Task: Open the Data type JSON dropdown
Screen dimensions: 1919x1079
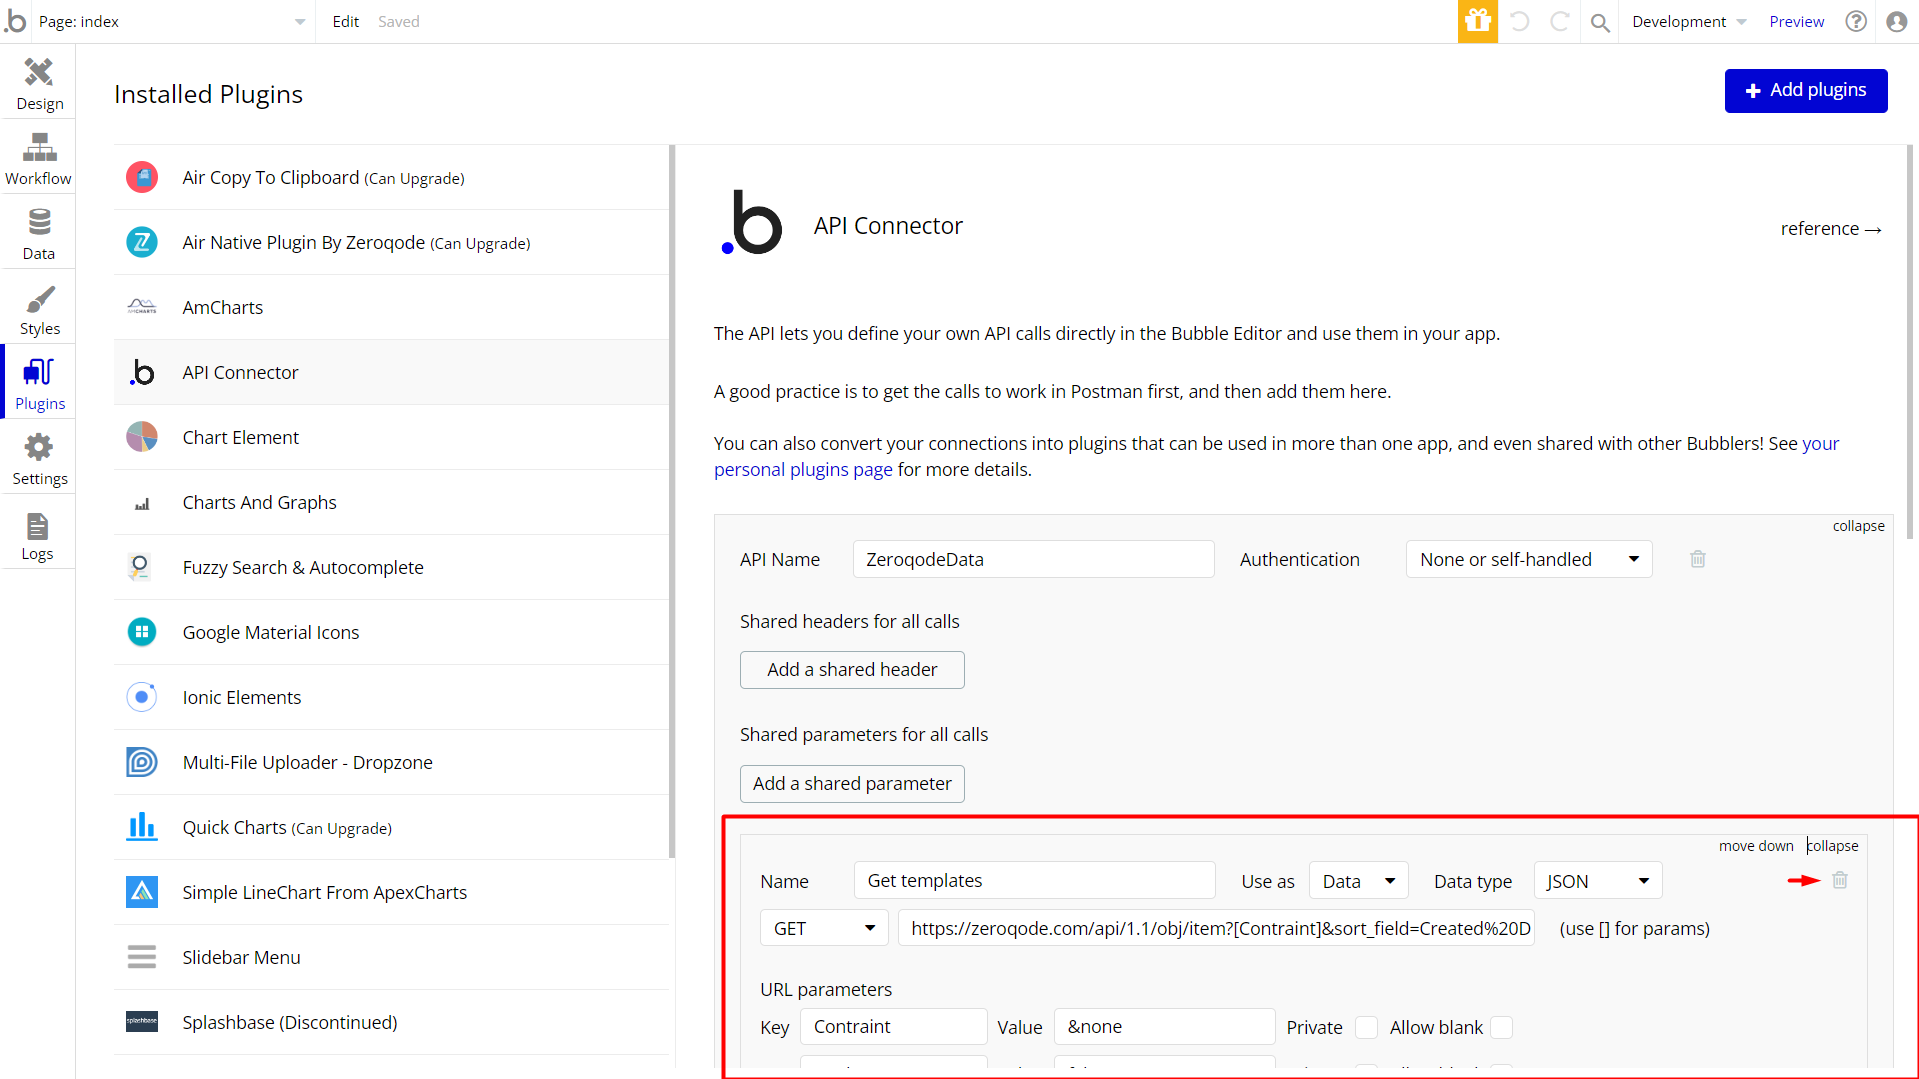Action: pyautogui.click(x=1597, y=881)
